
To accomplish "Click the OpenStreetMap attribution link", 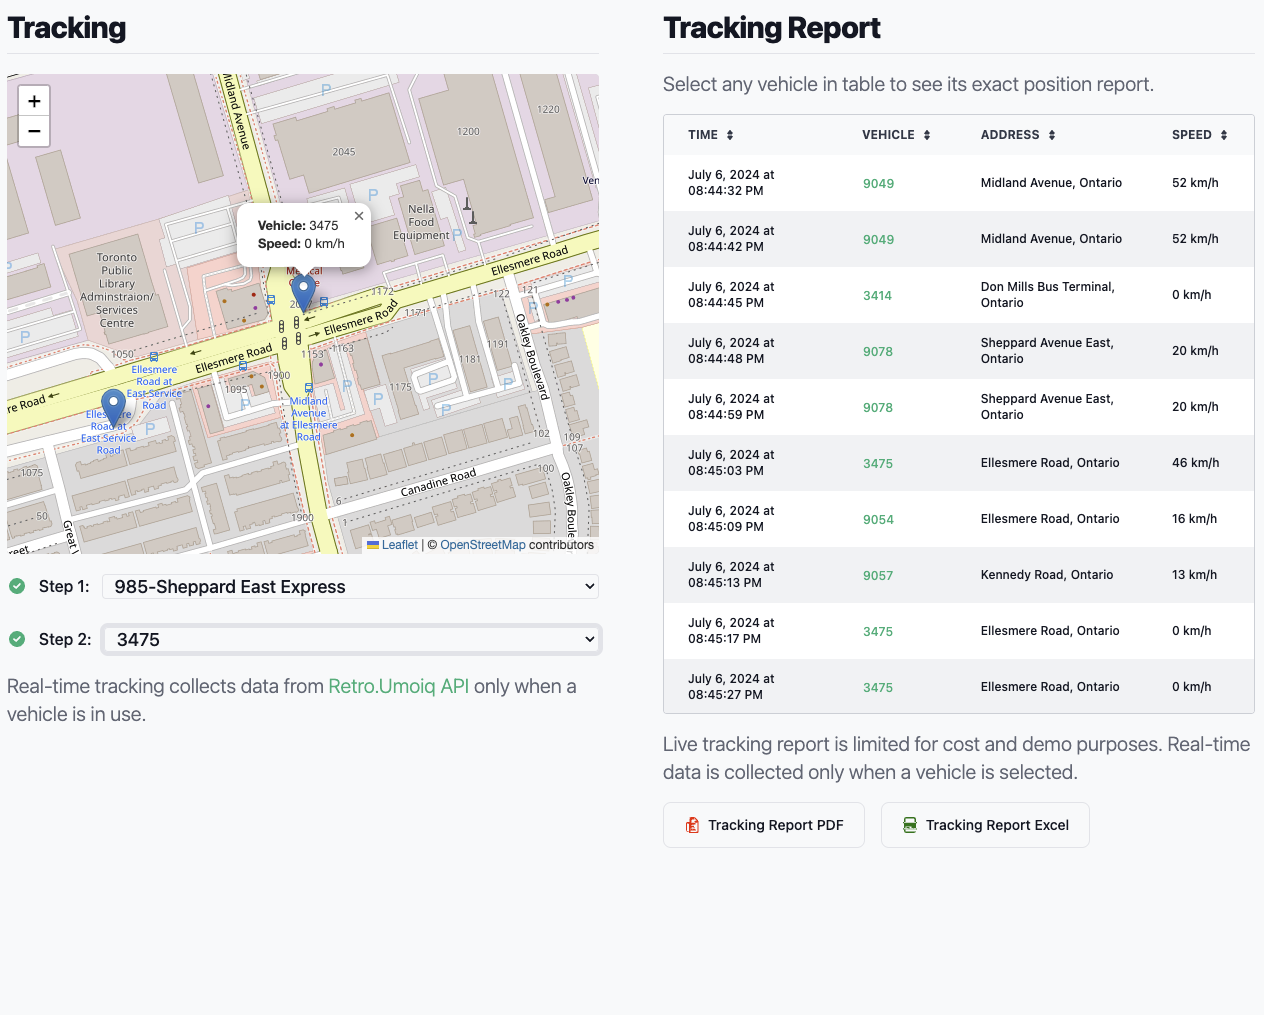I will (x=483, y=544).
